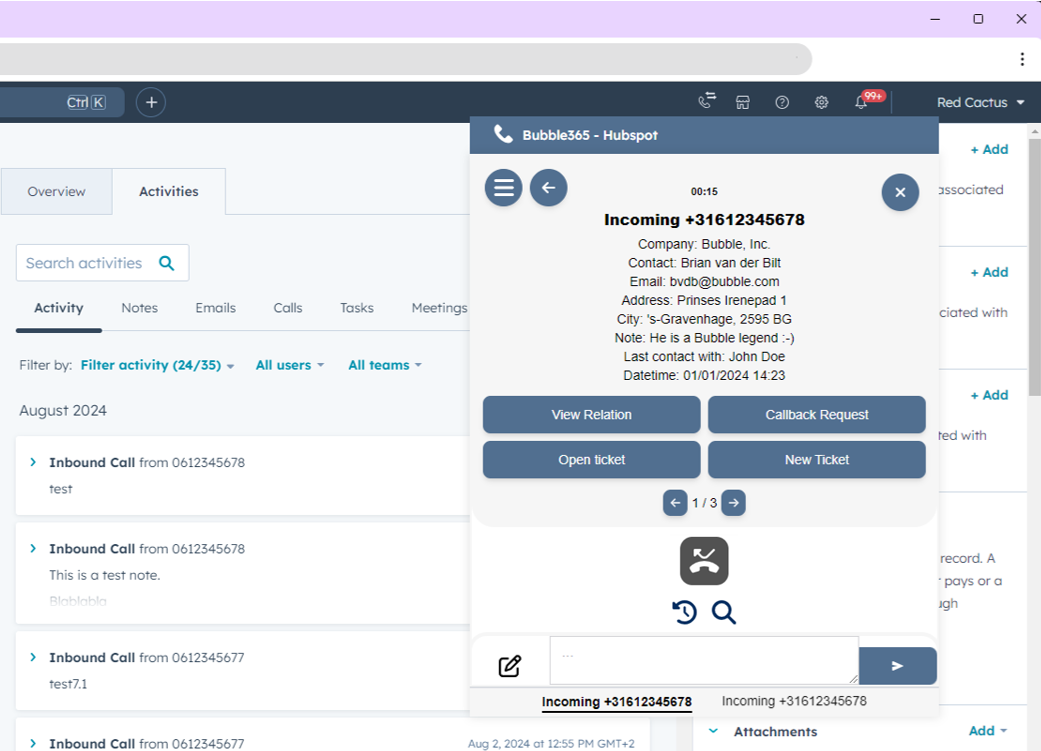Go to next contact match page
Screen dimensions: 1041x751
click(734, 503)
